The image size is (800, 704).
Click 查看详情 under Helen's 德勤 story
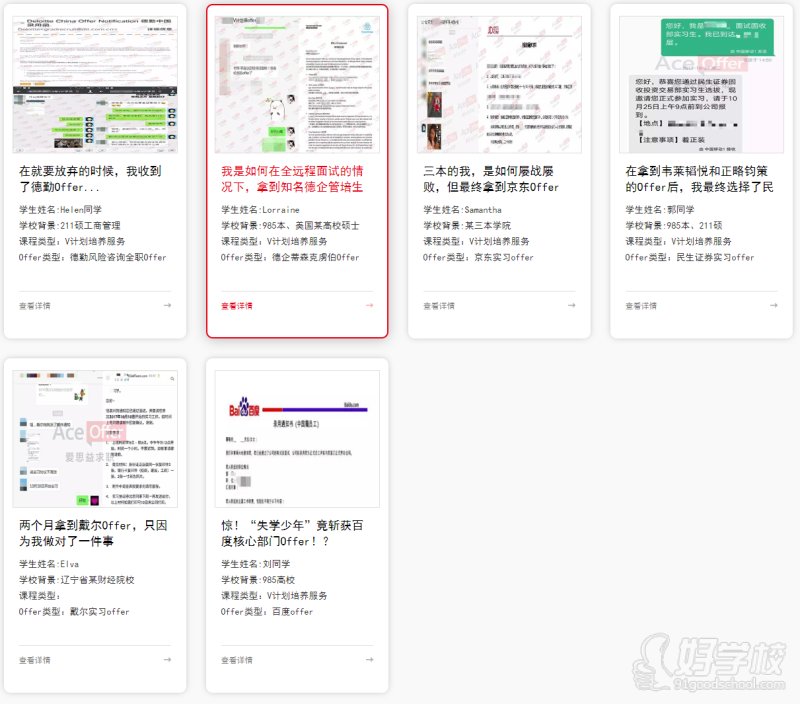35,305
